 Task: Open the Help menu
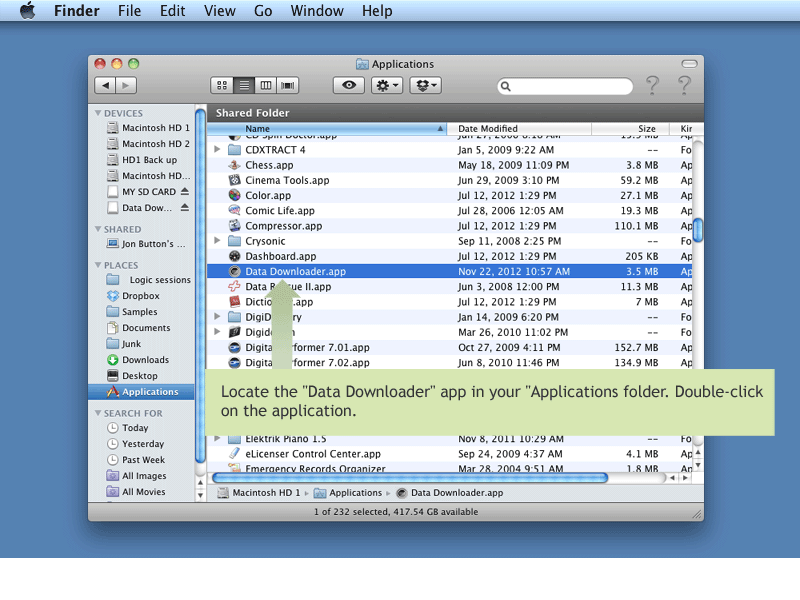[x=377, y=11]
